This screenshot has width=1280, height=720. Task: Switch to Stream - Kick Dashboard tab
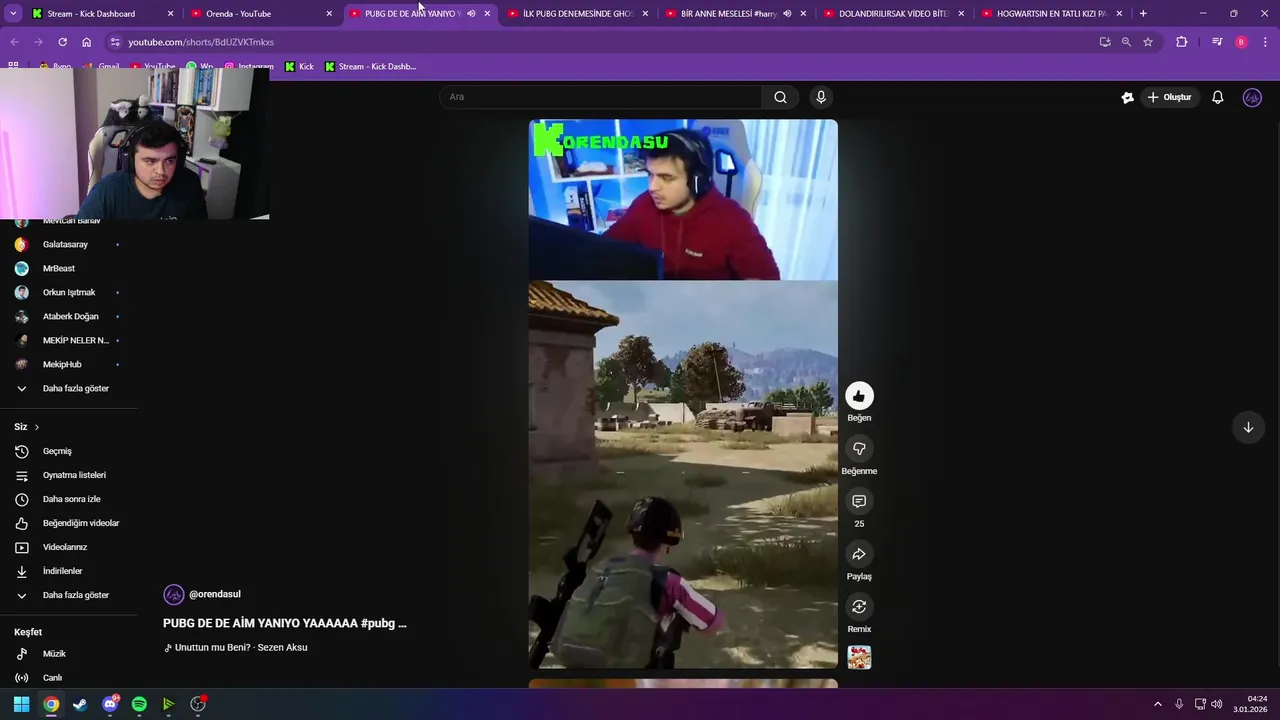[100, 14]
